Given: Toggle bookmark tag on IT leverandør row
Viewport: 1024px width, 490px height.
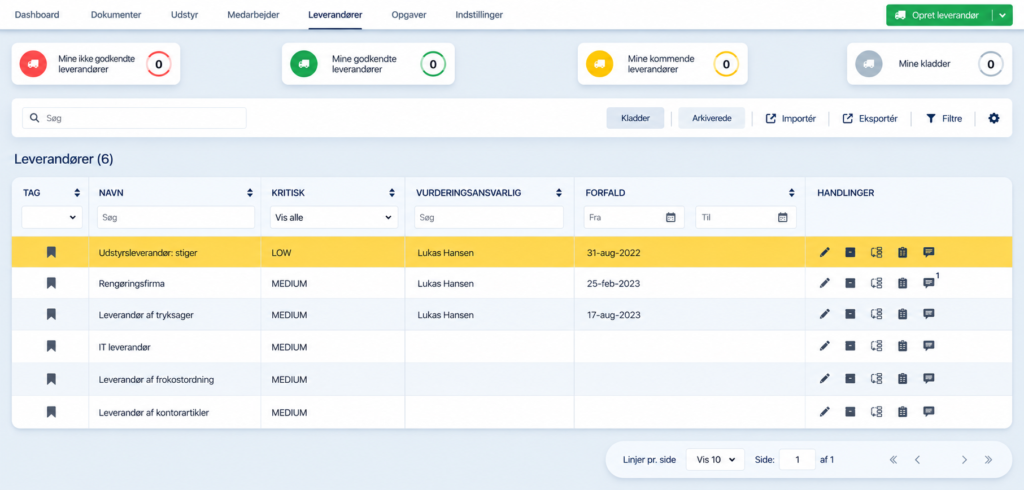Looking at the screenshot, I should point(51,346).
